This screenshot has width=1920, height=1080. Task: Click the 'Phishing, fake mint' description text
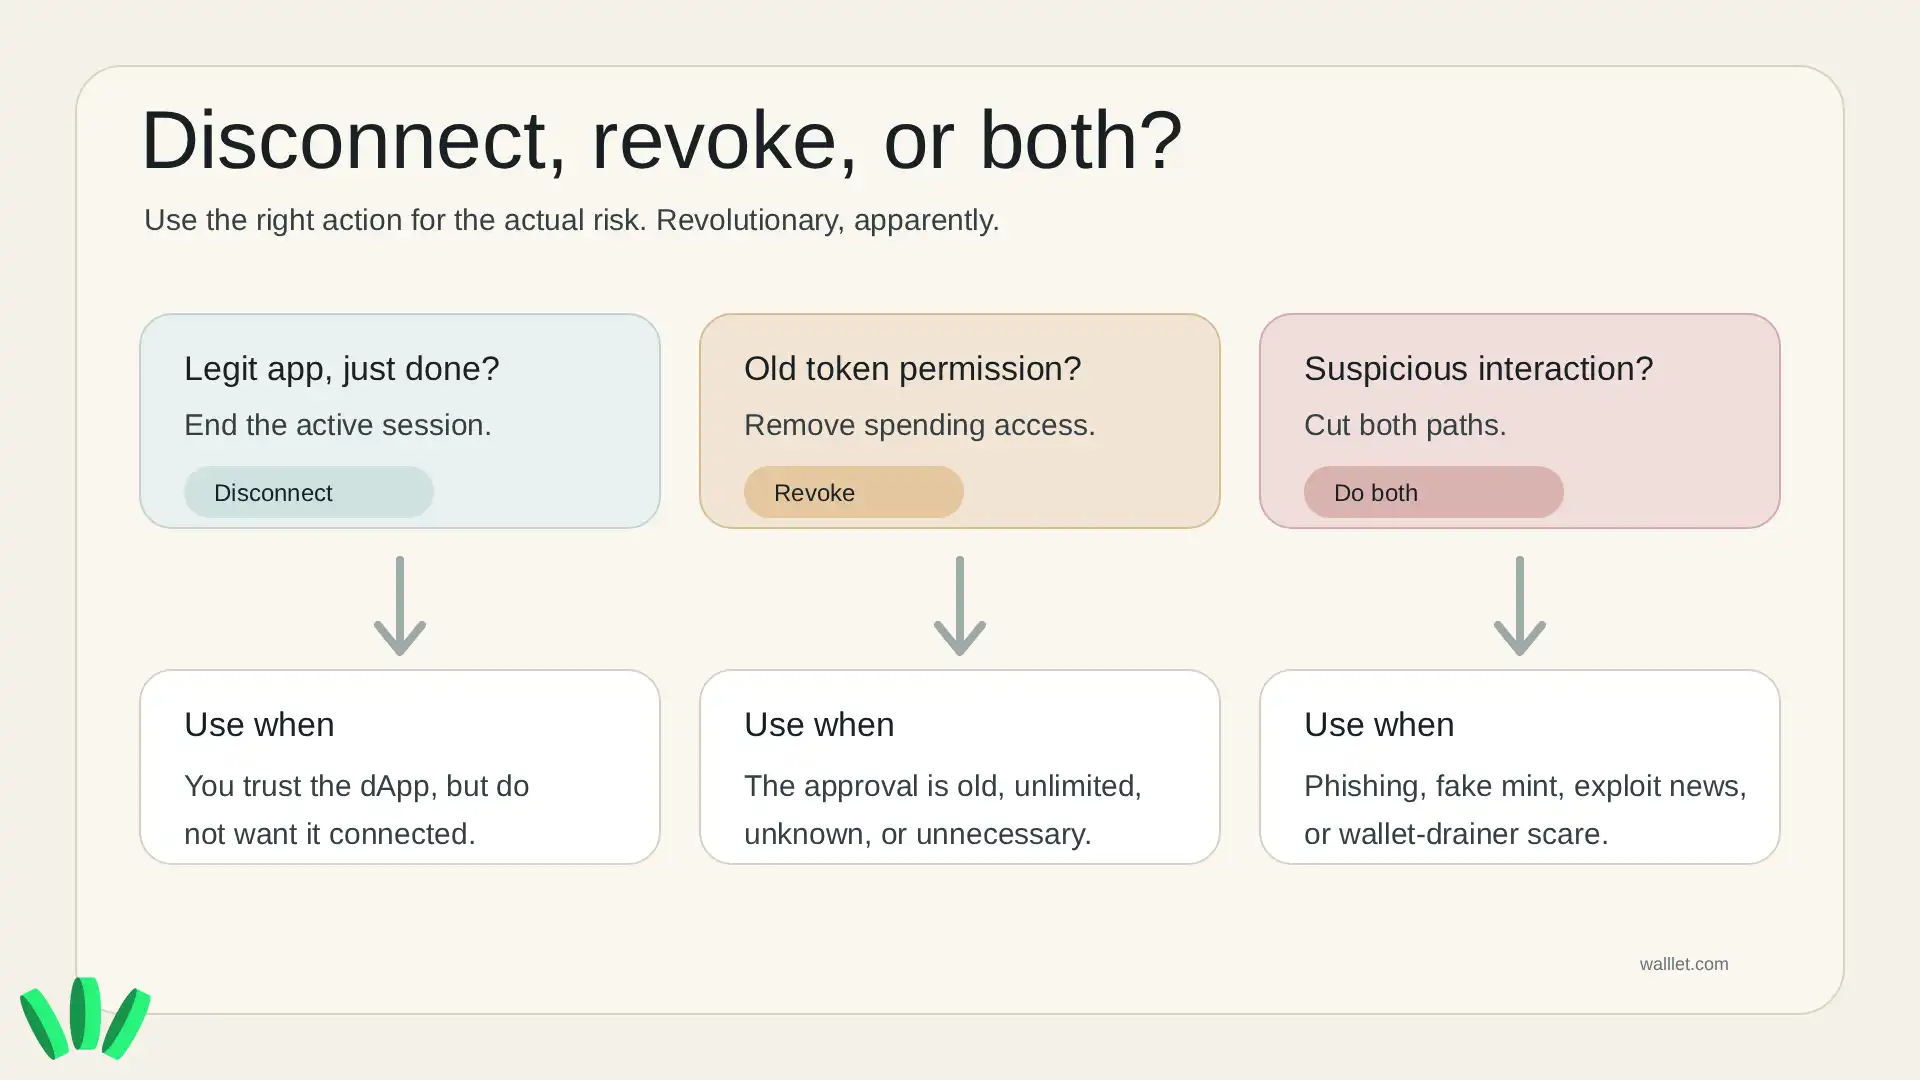pyautogui.click(x=1525, y=810)
